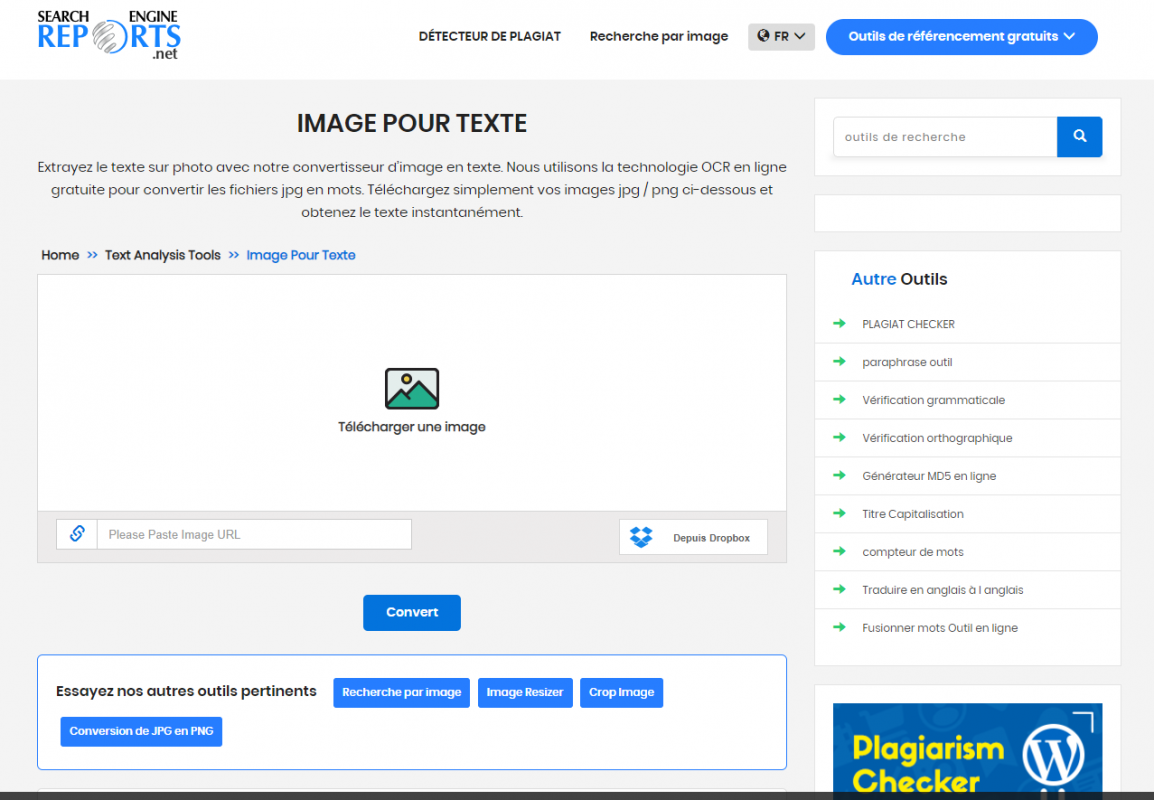This screenshot has width=1154, height=800.
Task: Click the Convert button
Action: click(x=411, y=612)
